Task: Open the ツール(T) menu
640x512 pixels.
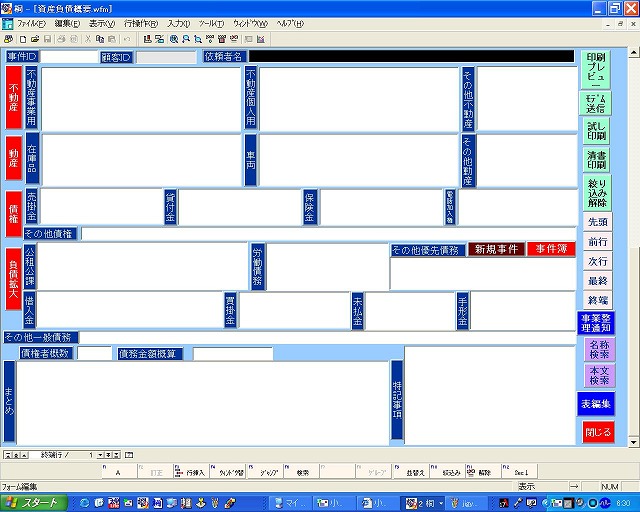Action: click(211, 22)
